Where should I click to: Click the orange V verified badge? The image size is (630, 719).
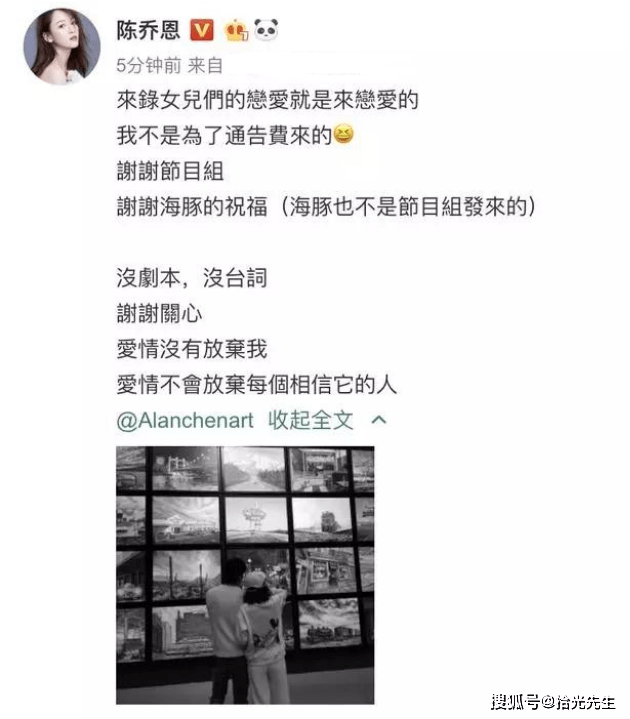click(202, 31)
